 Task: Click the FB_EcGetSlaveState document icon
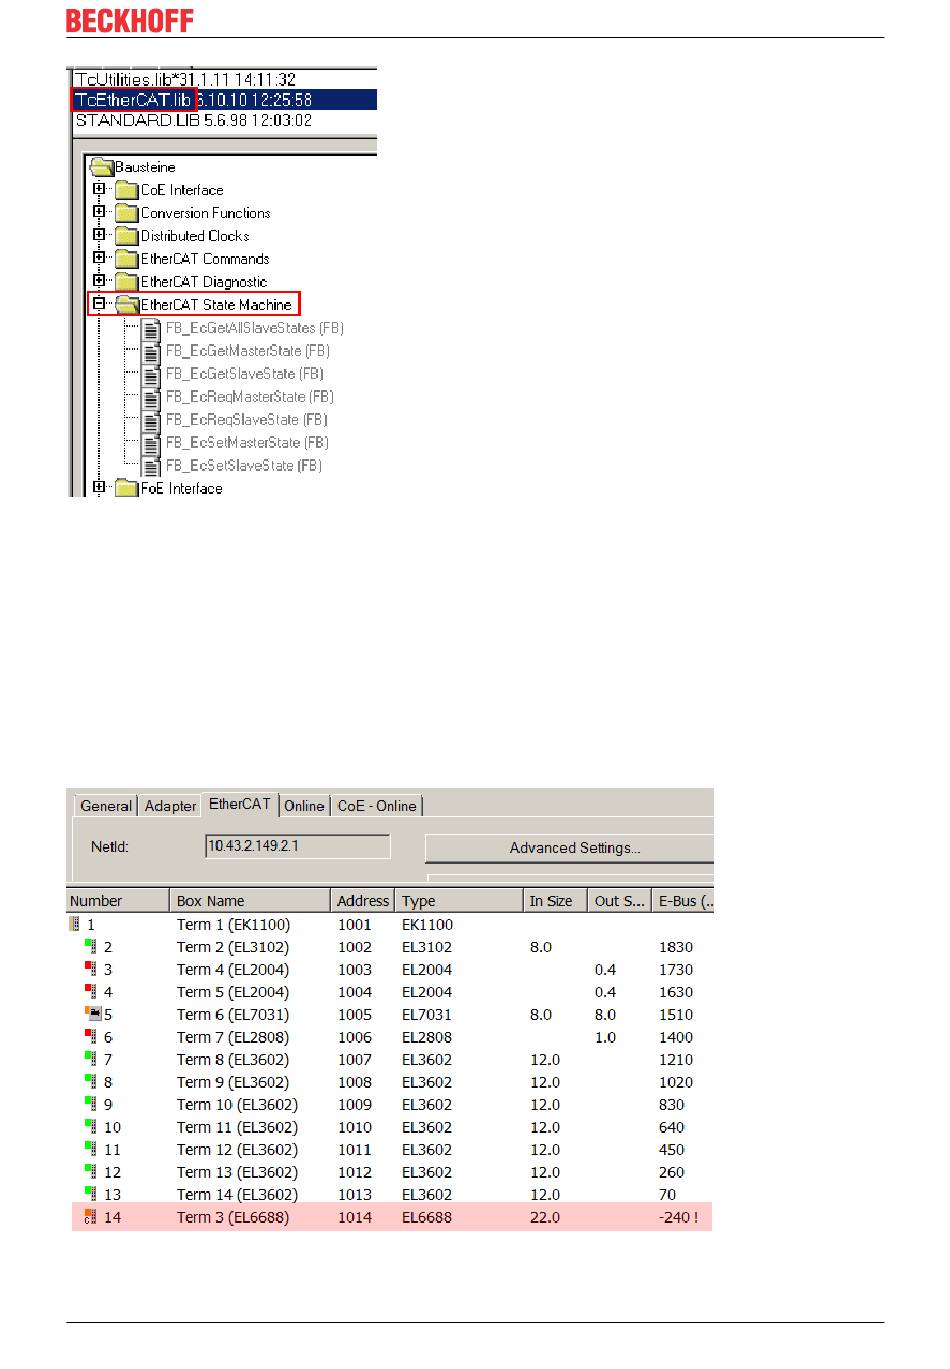(x=151, y=375)
